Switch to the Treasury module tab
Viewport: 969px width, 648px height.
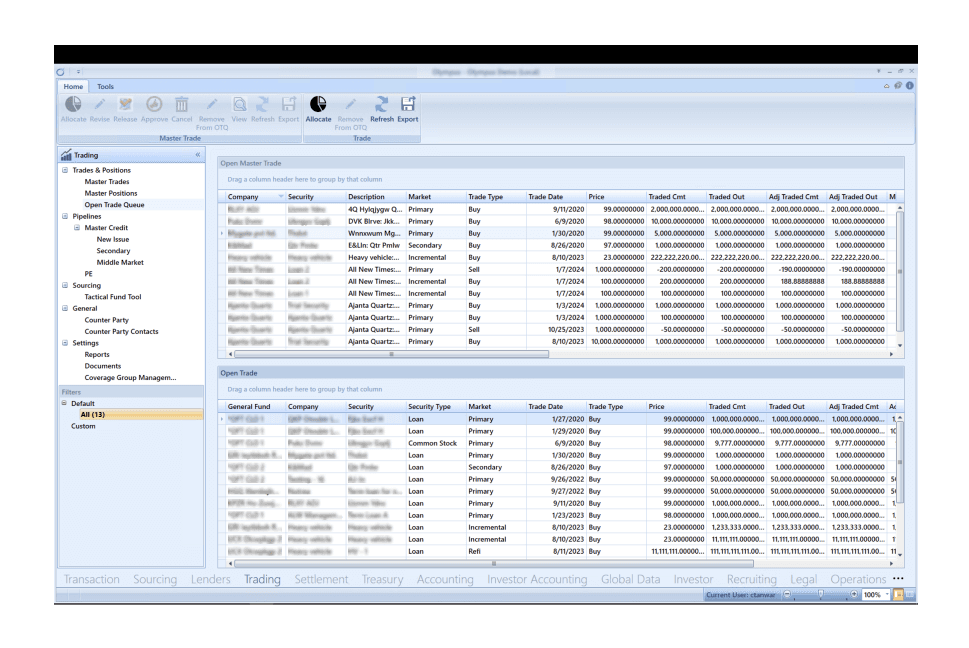tap(382, 579)
